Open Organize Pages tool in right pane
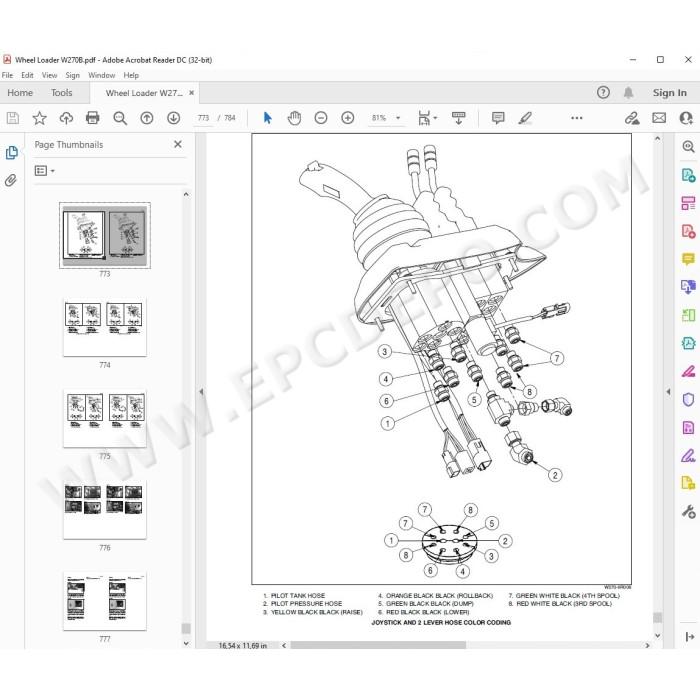 click(688, 203)
